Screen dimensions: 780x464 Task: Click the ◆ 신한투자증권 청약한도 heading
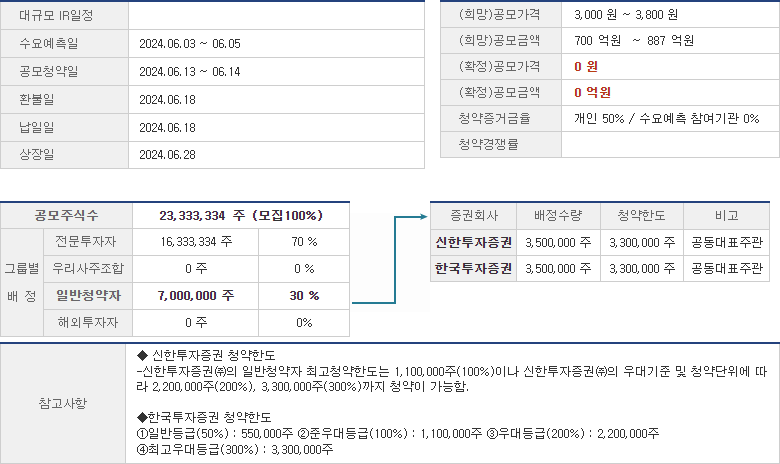(x=206, y=355)
